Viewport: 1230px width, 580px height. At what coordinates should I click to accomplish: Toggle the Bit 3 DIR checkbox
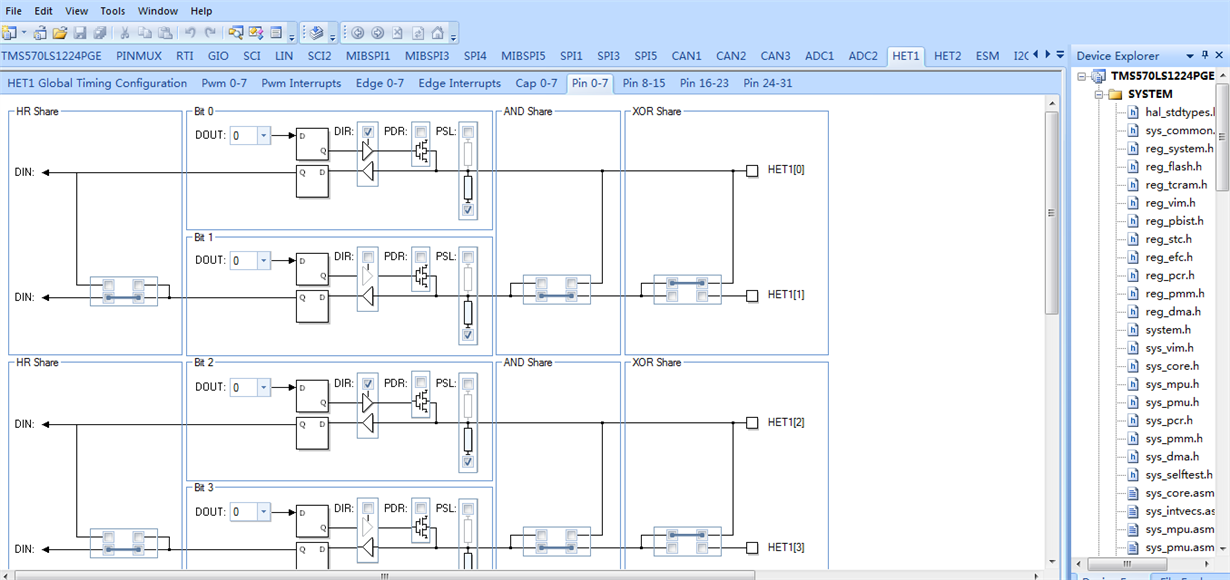(x=368, y=508)
